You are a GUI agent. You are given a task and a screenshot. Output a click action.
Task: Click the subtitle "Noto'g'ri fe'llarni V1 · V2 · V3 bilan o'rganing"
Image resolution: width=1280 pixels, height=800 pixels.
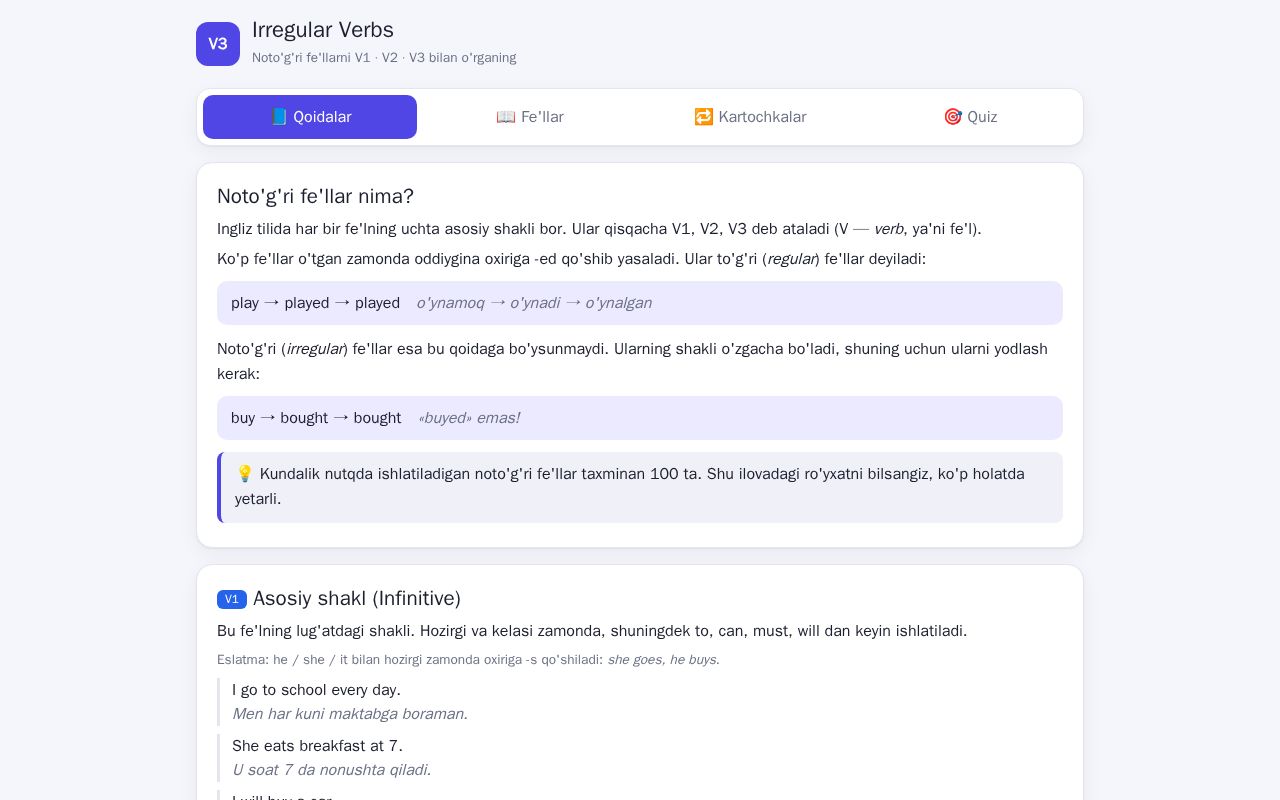[x=384, y=58]
